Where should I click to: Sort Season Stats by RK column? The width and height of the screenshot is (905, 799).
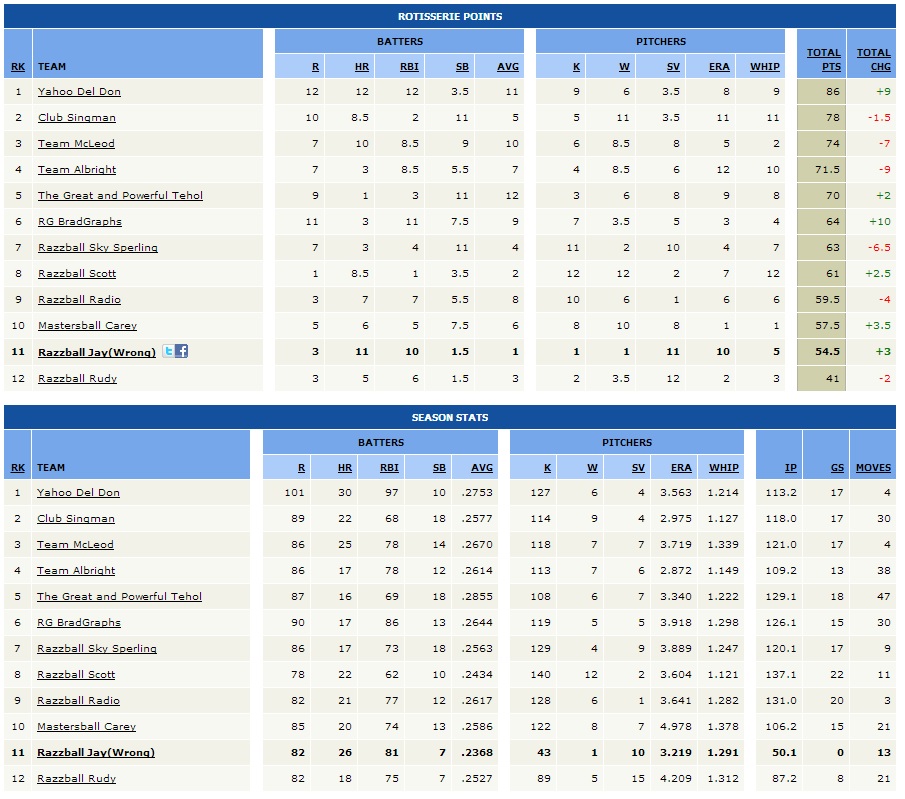pyautogui.click(x=18, y=468)
